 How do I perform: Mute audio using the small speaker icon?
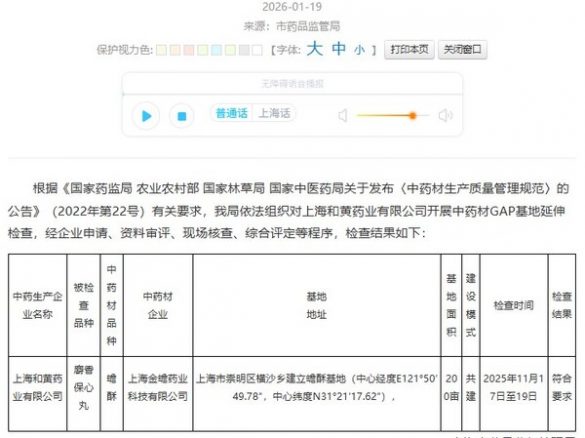343,116
